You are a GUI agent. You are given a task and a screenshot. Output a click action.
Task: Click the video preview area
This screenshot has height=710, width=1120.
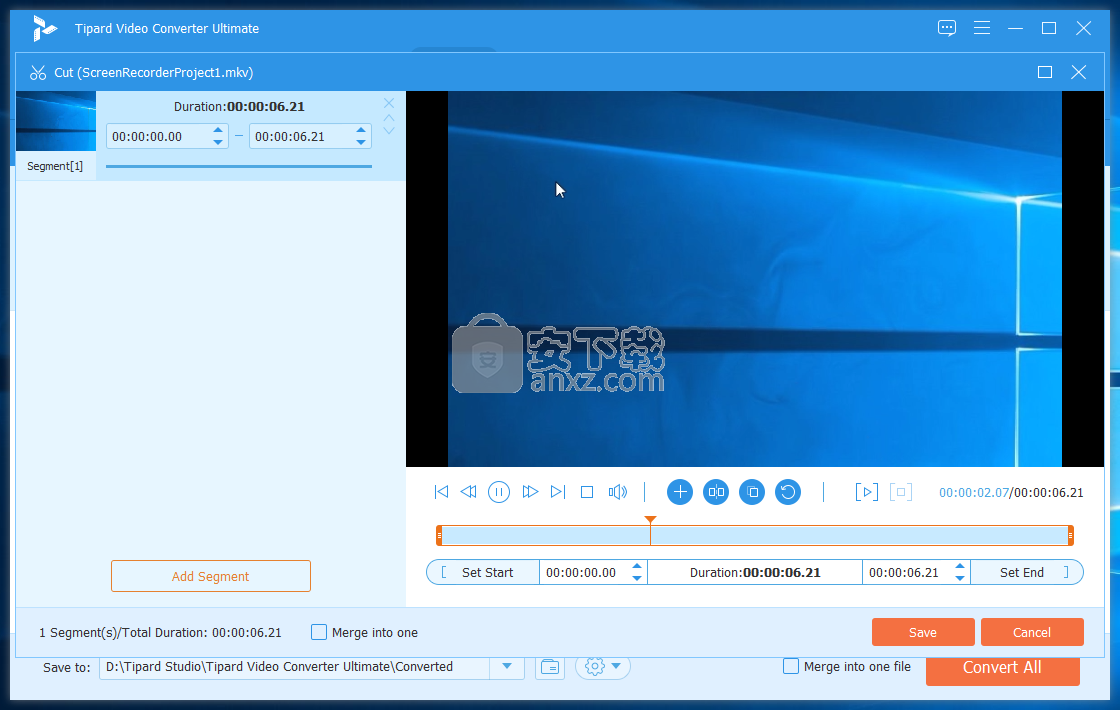click(x=755, y=279)
